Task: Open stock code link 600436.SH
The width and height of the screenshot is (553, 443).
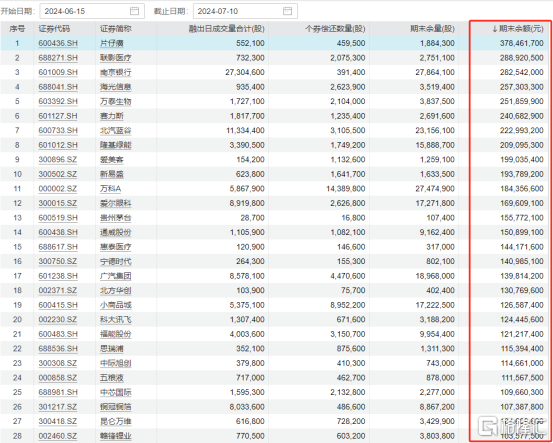Action: pyautogui.click(x=58, y=43)
